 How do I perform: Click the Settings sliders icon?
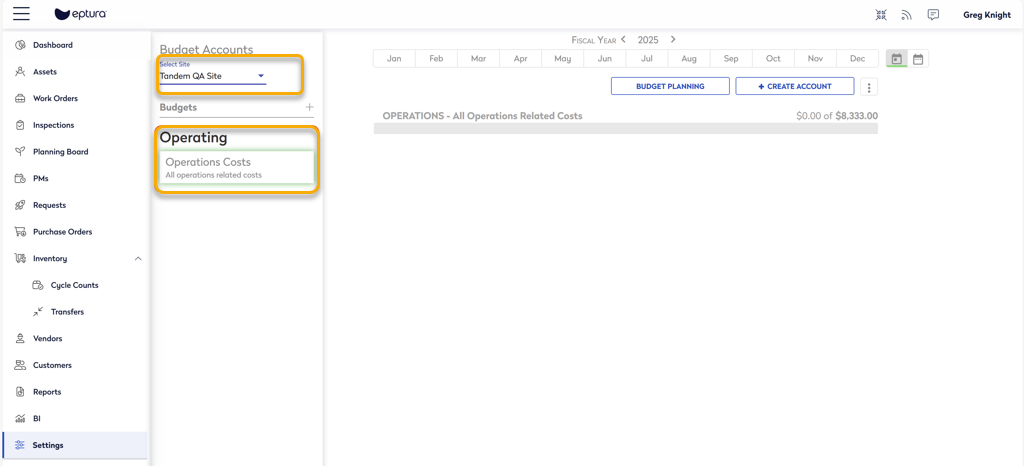[20, 445]
